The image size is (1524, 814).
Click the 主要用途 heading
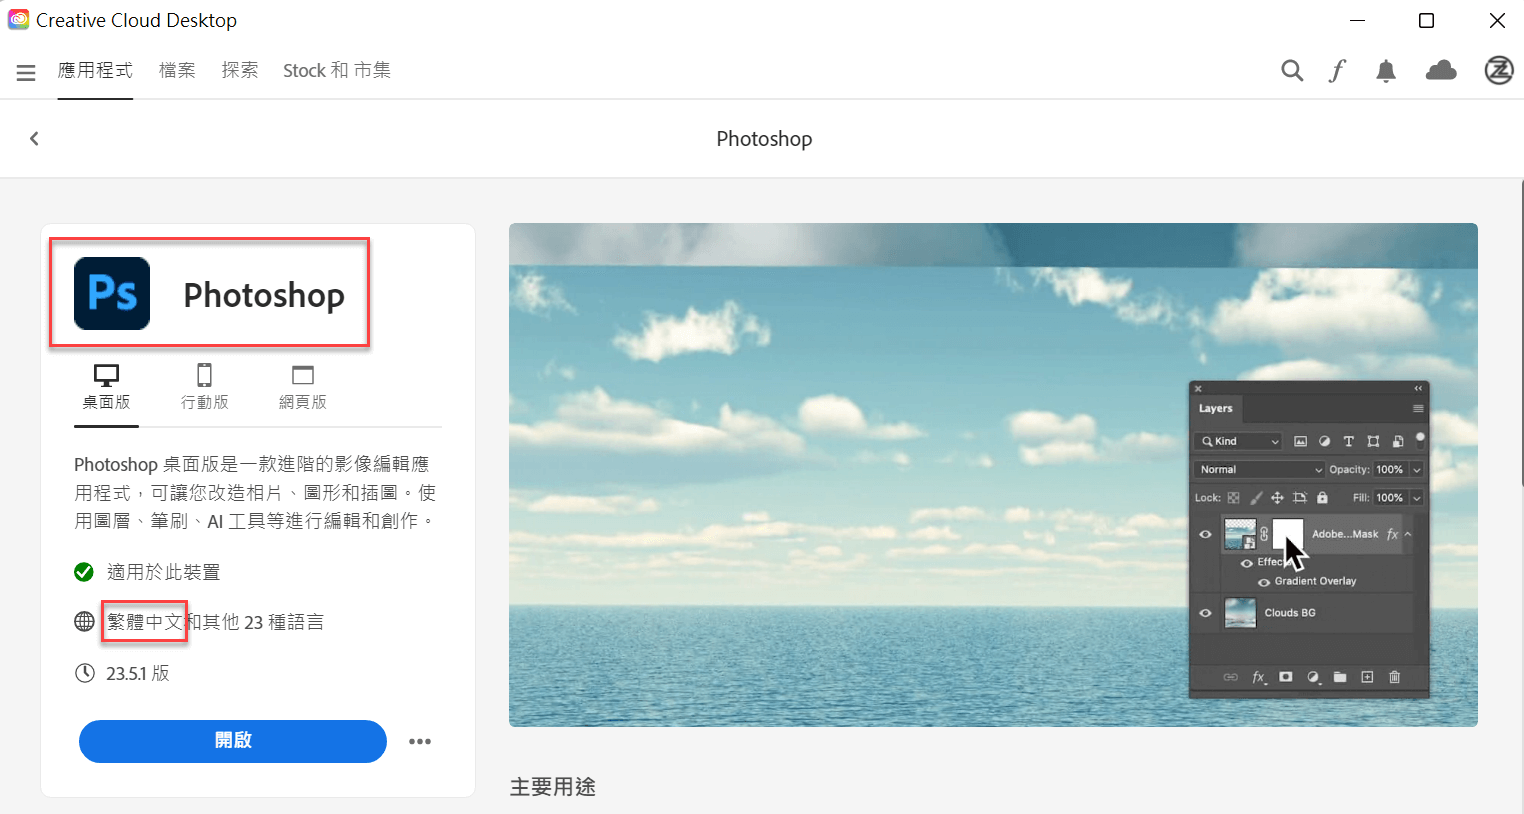coord(553,787)
